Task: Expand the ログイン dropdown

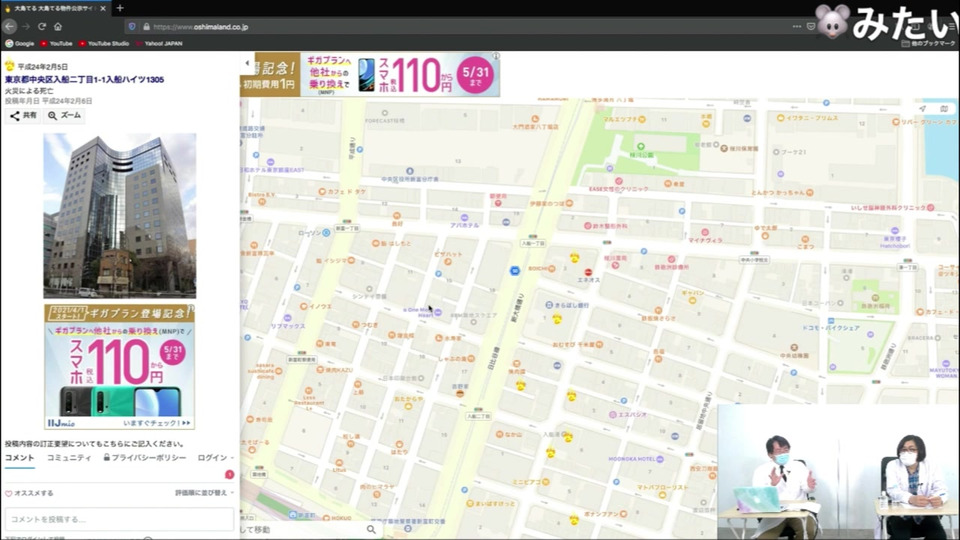Action: [x=216, y=458]
